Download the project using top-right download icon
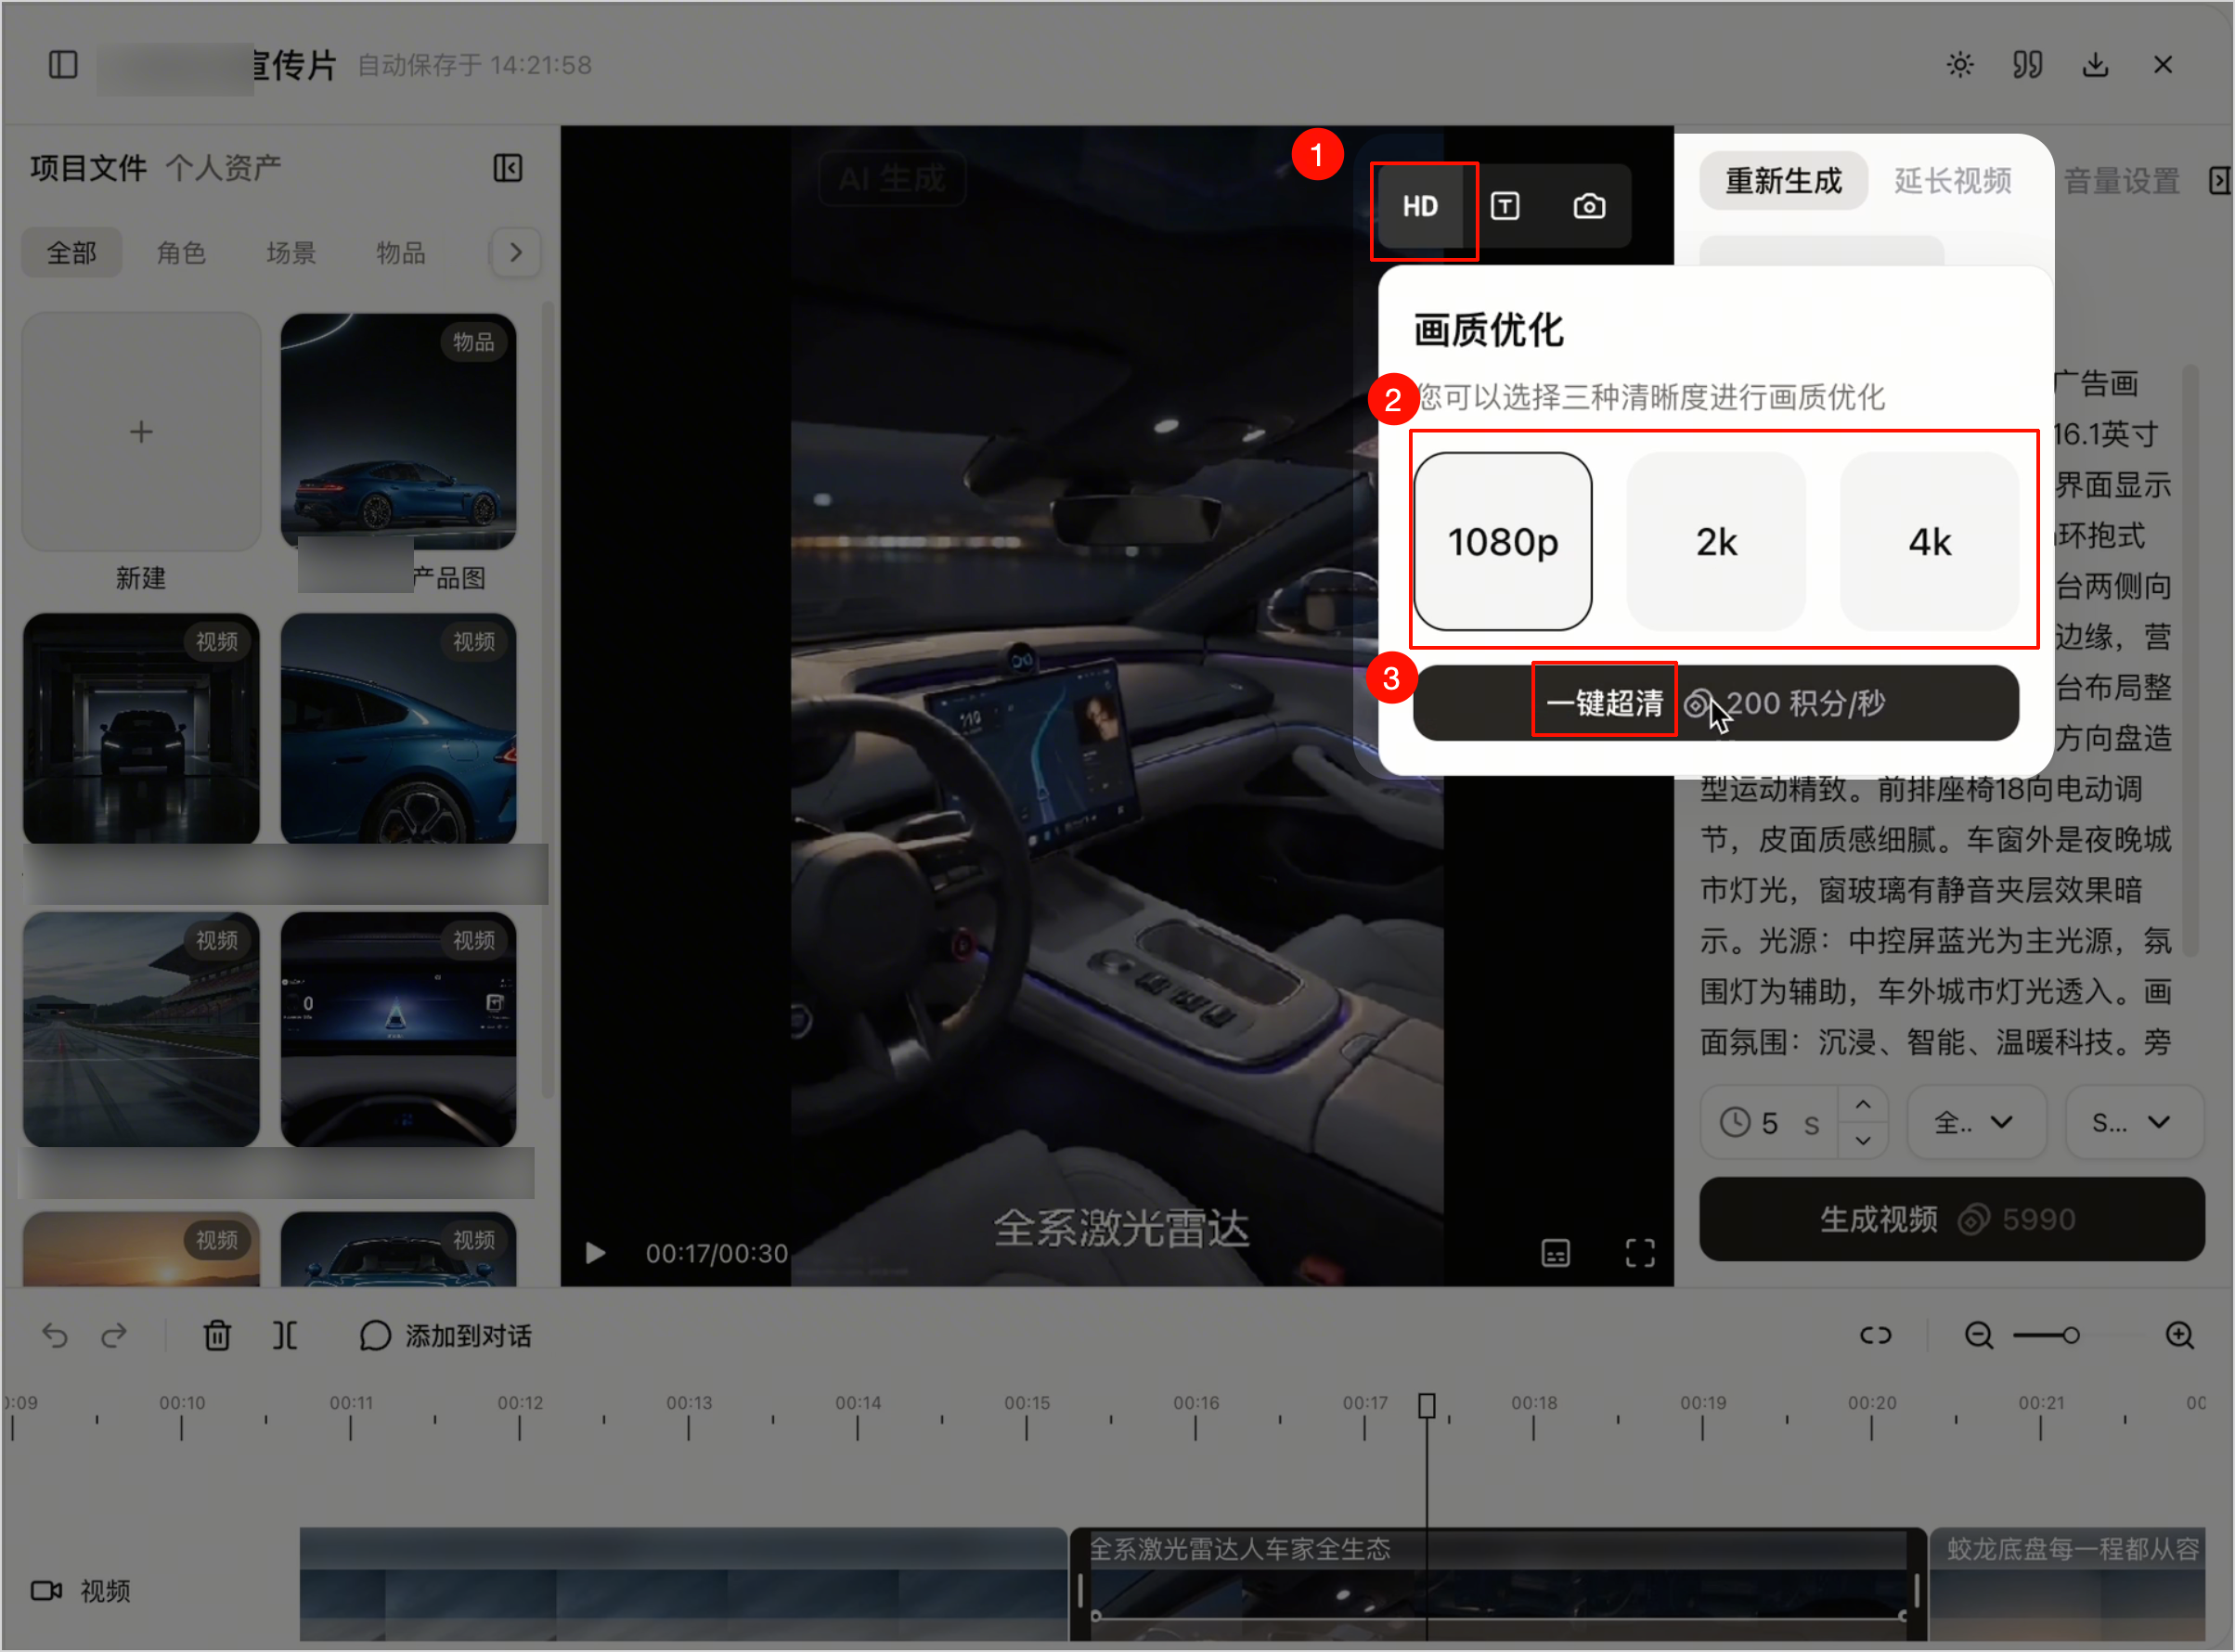The width and height of the screenshot is (2235, 1652). 2095,65
